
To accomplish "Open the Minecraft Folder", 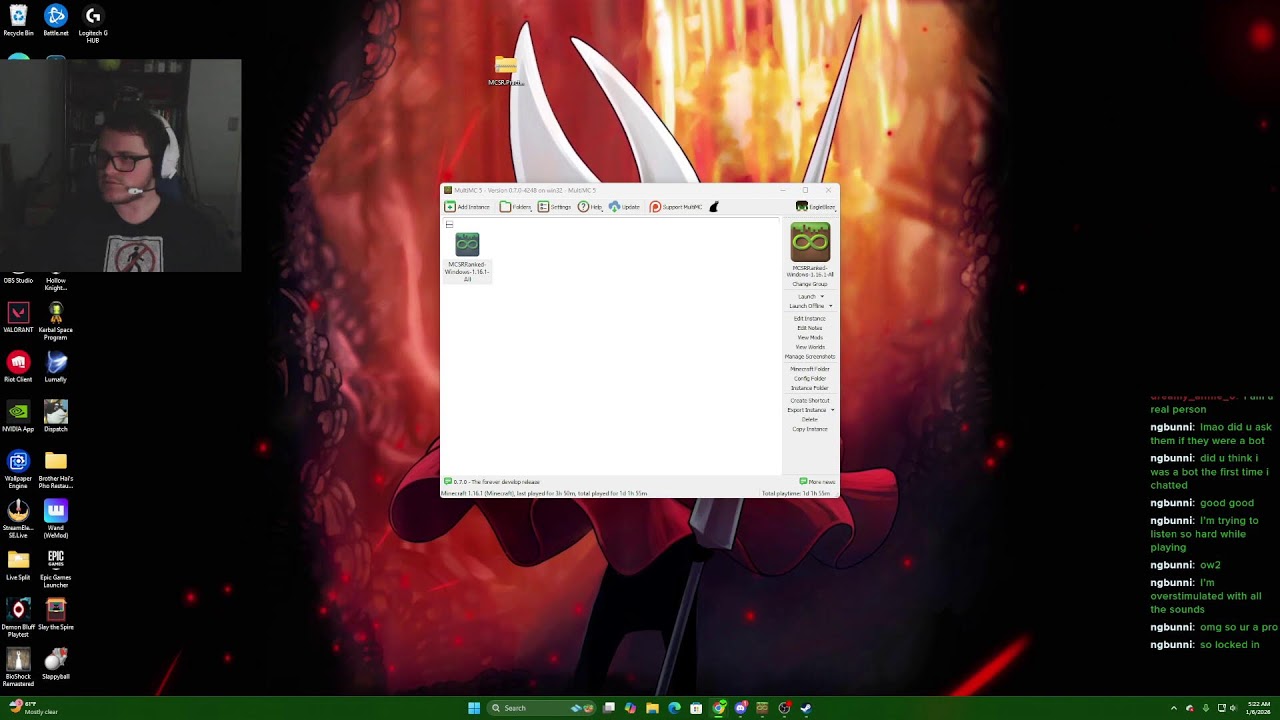I will tap(810, 369).
